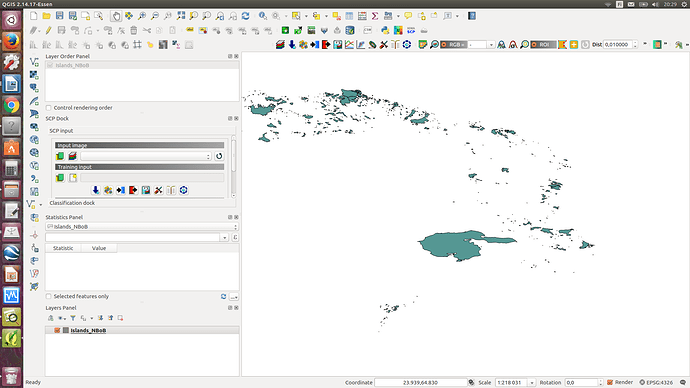The image size is (690, 388).
Task: Refresh the Statistics Panel results
Action: 224,297
